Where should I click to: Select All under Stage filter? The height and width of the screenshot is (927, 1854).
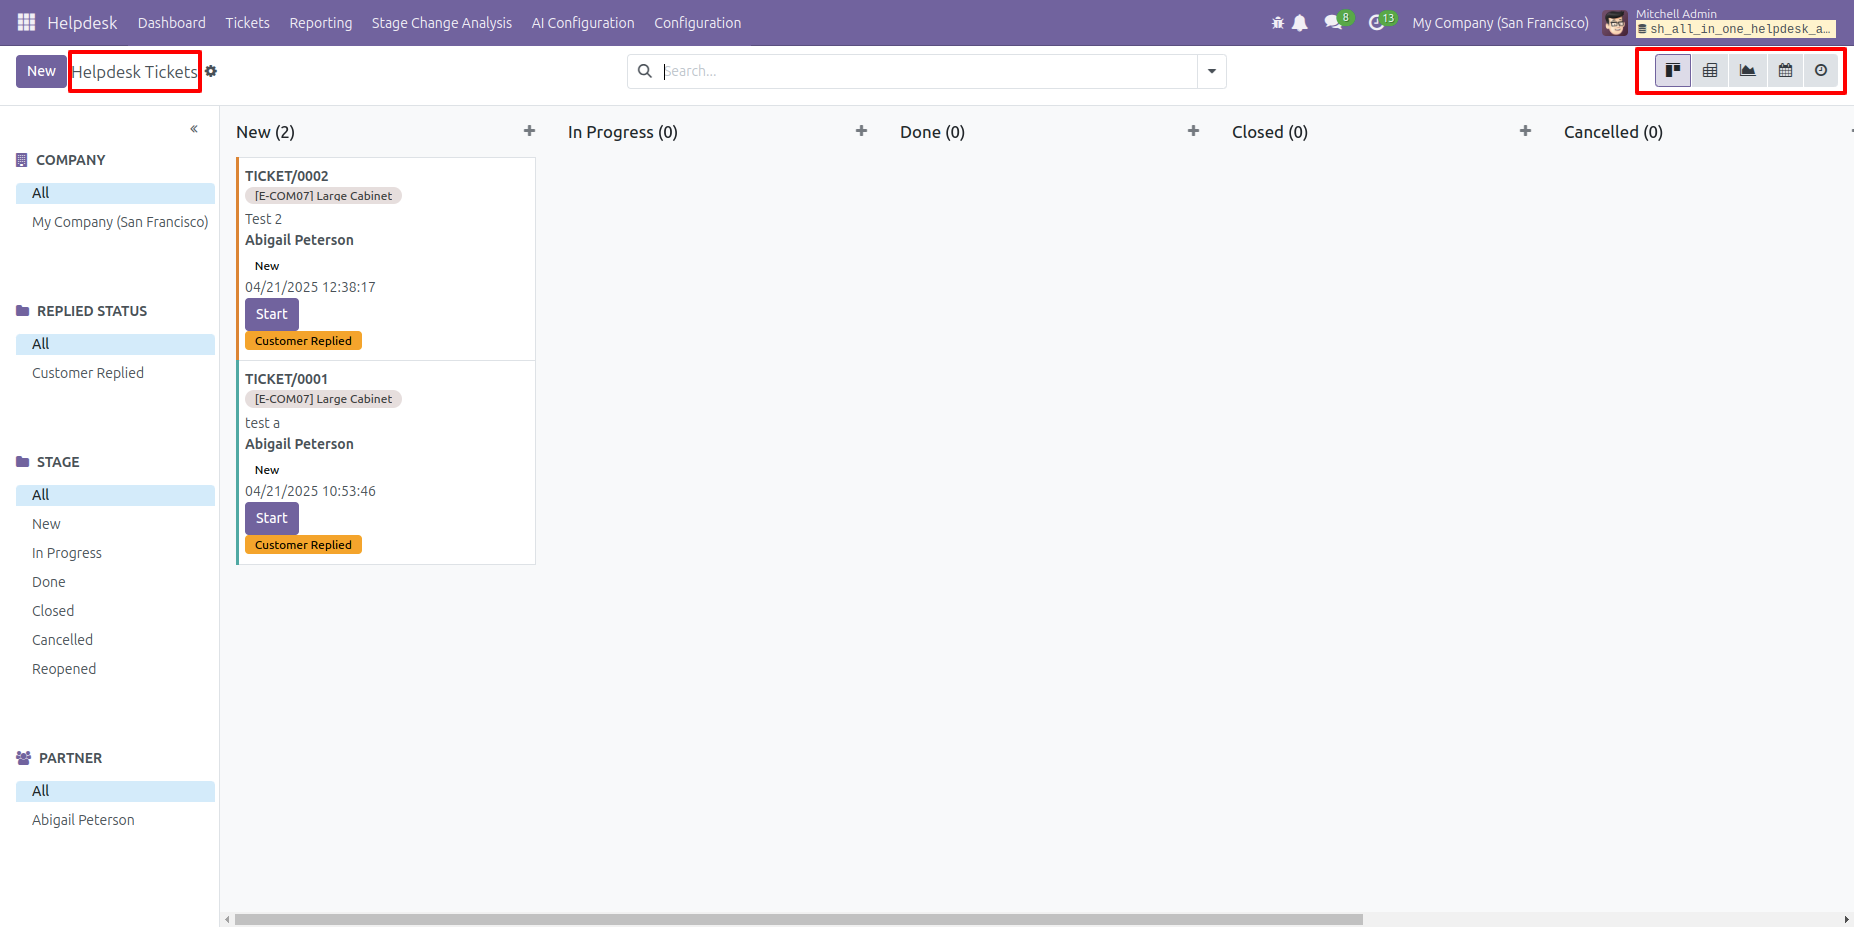(115, 495)
